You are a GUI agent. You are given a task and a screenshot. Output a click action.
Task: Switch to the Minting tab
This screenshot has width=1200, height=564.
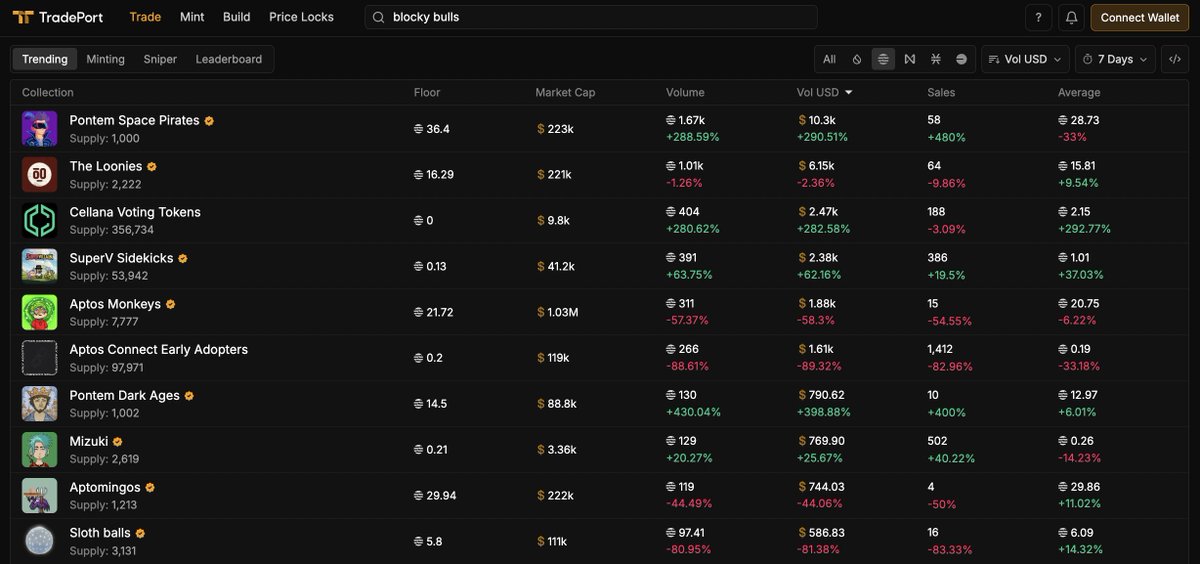[106, 59]
